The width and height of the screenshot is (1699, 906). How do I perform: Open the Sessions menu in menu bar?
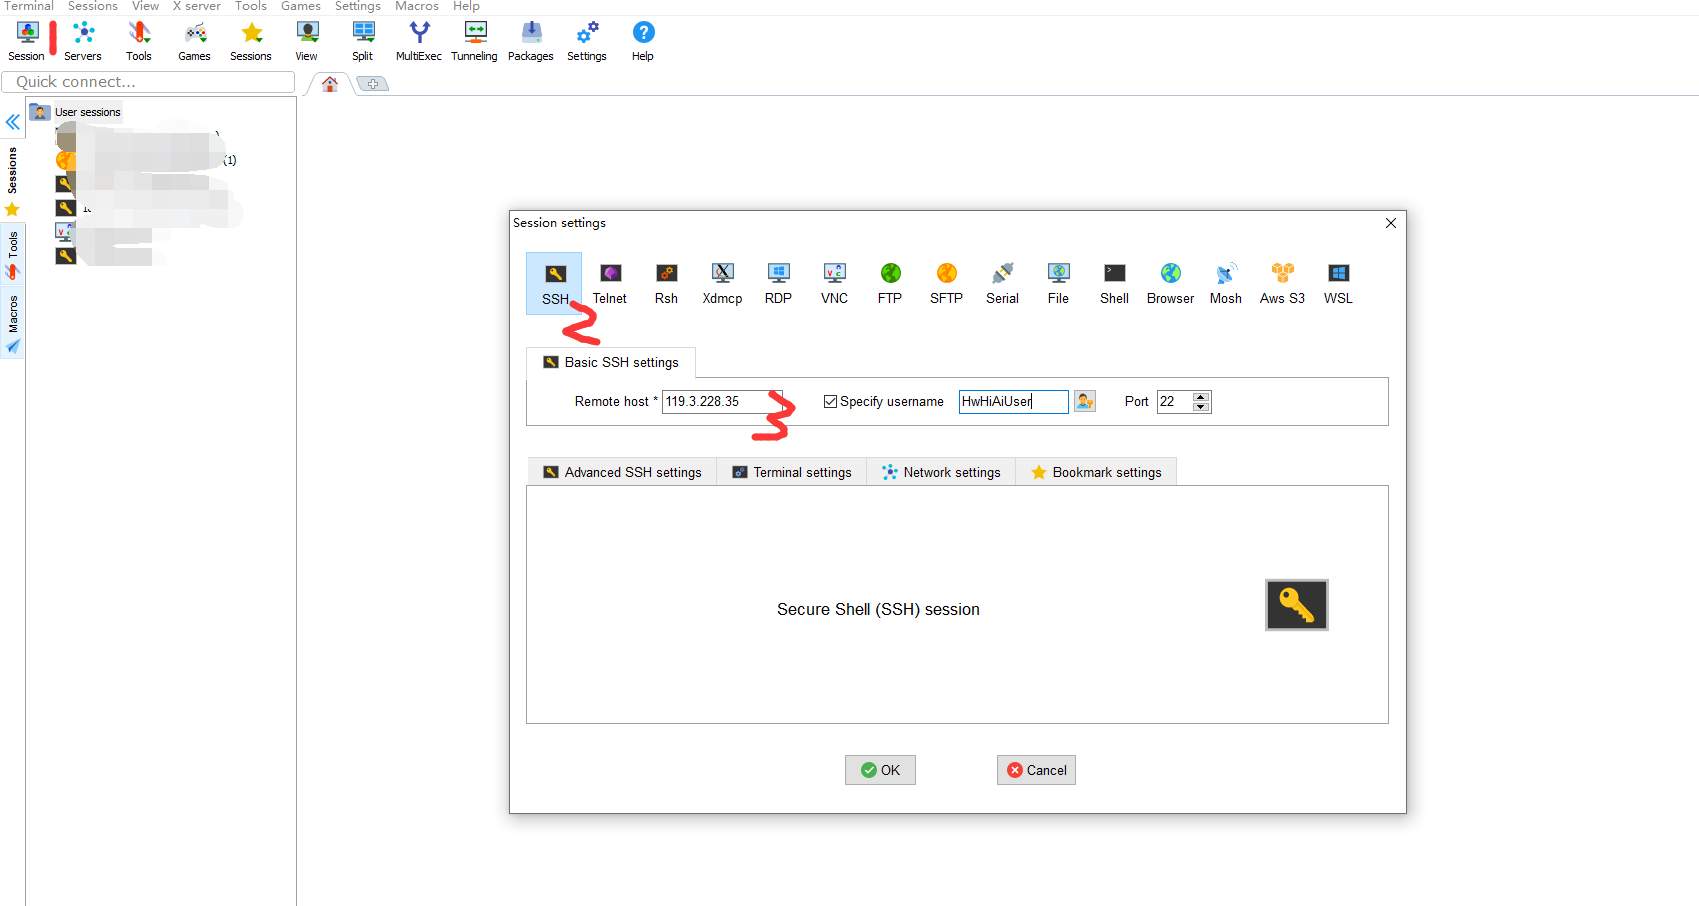[93, 6]
